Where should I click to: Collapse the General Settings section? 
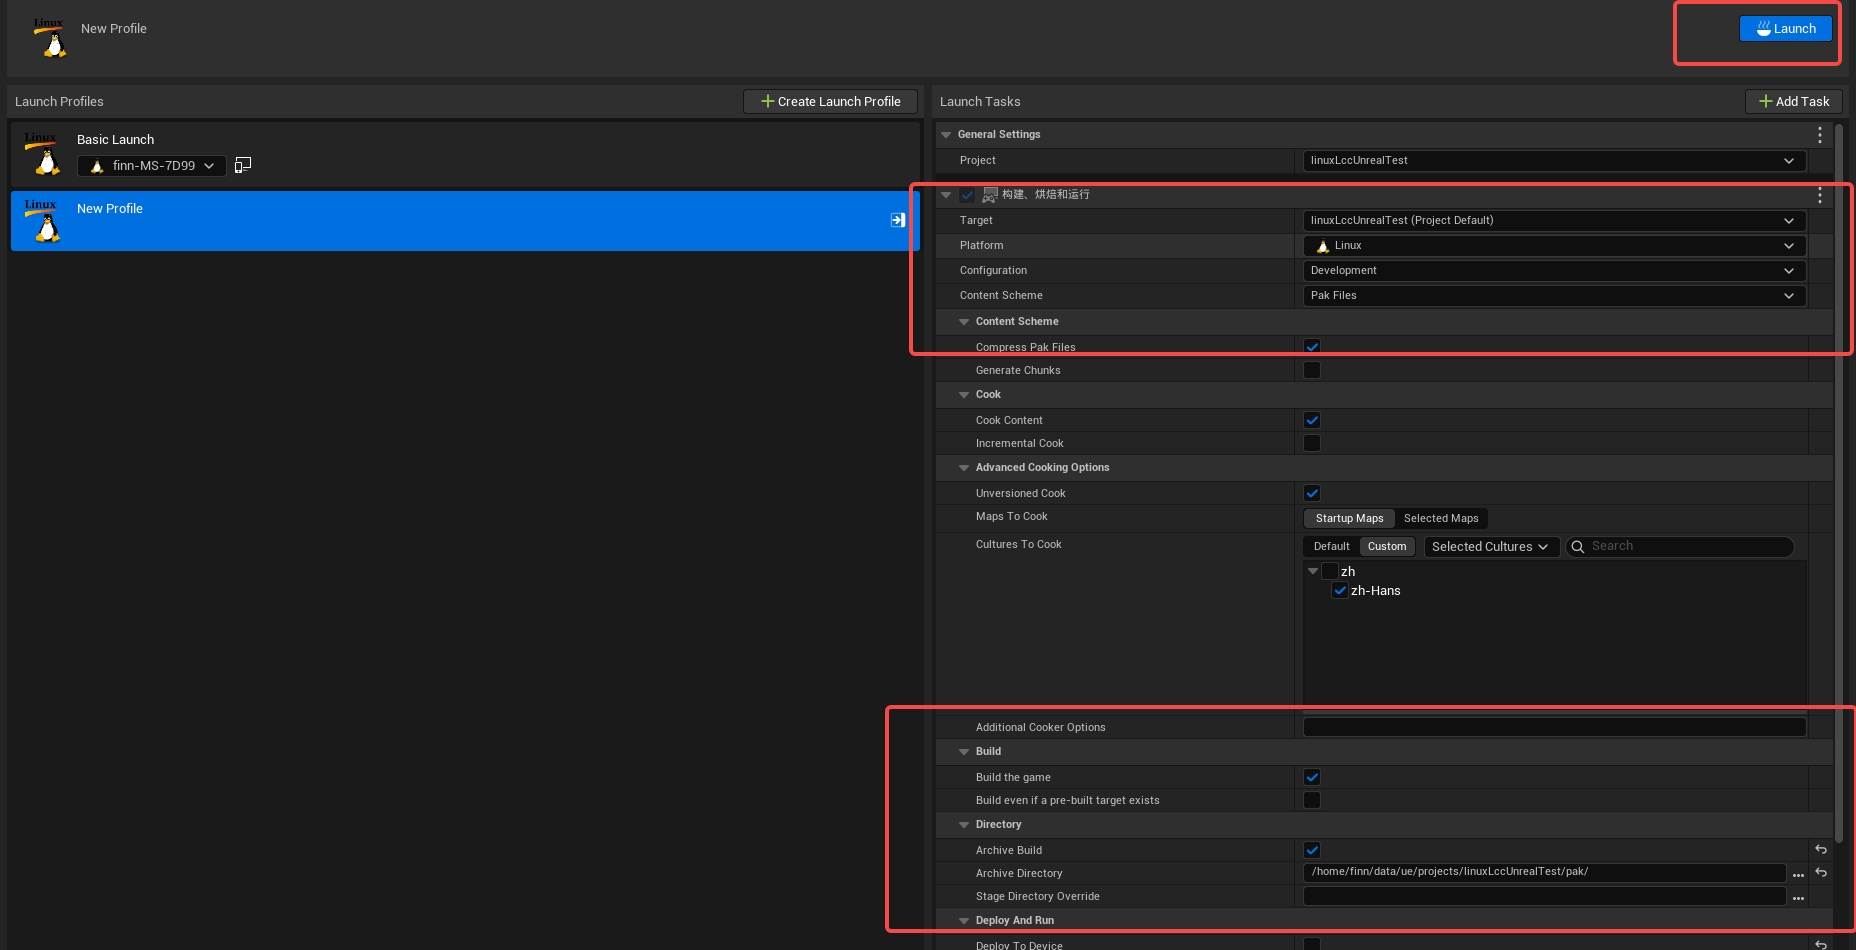click(946, 135)
